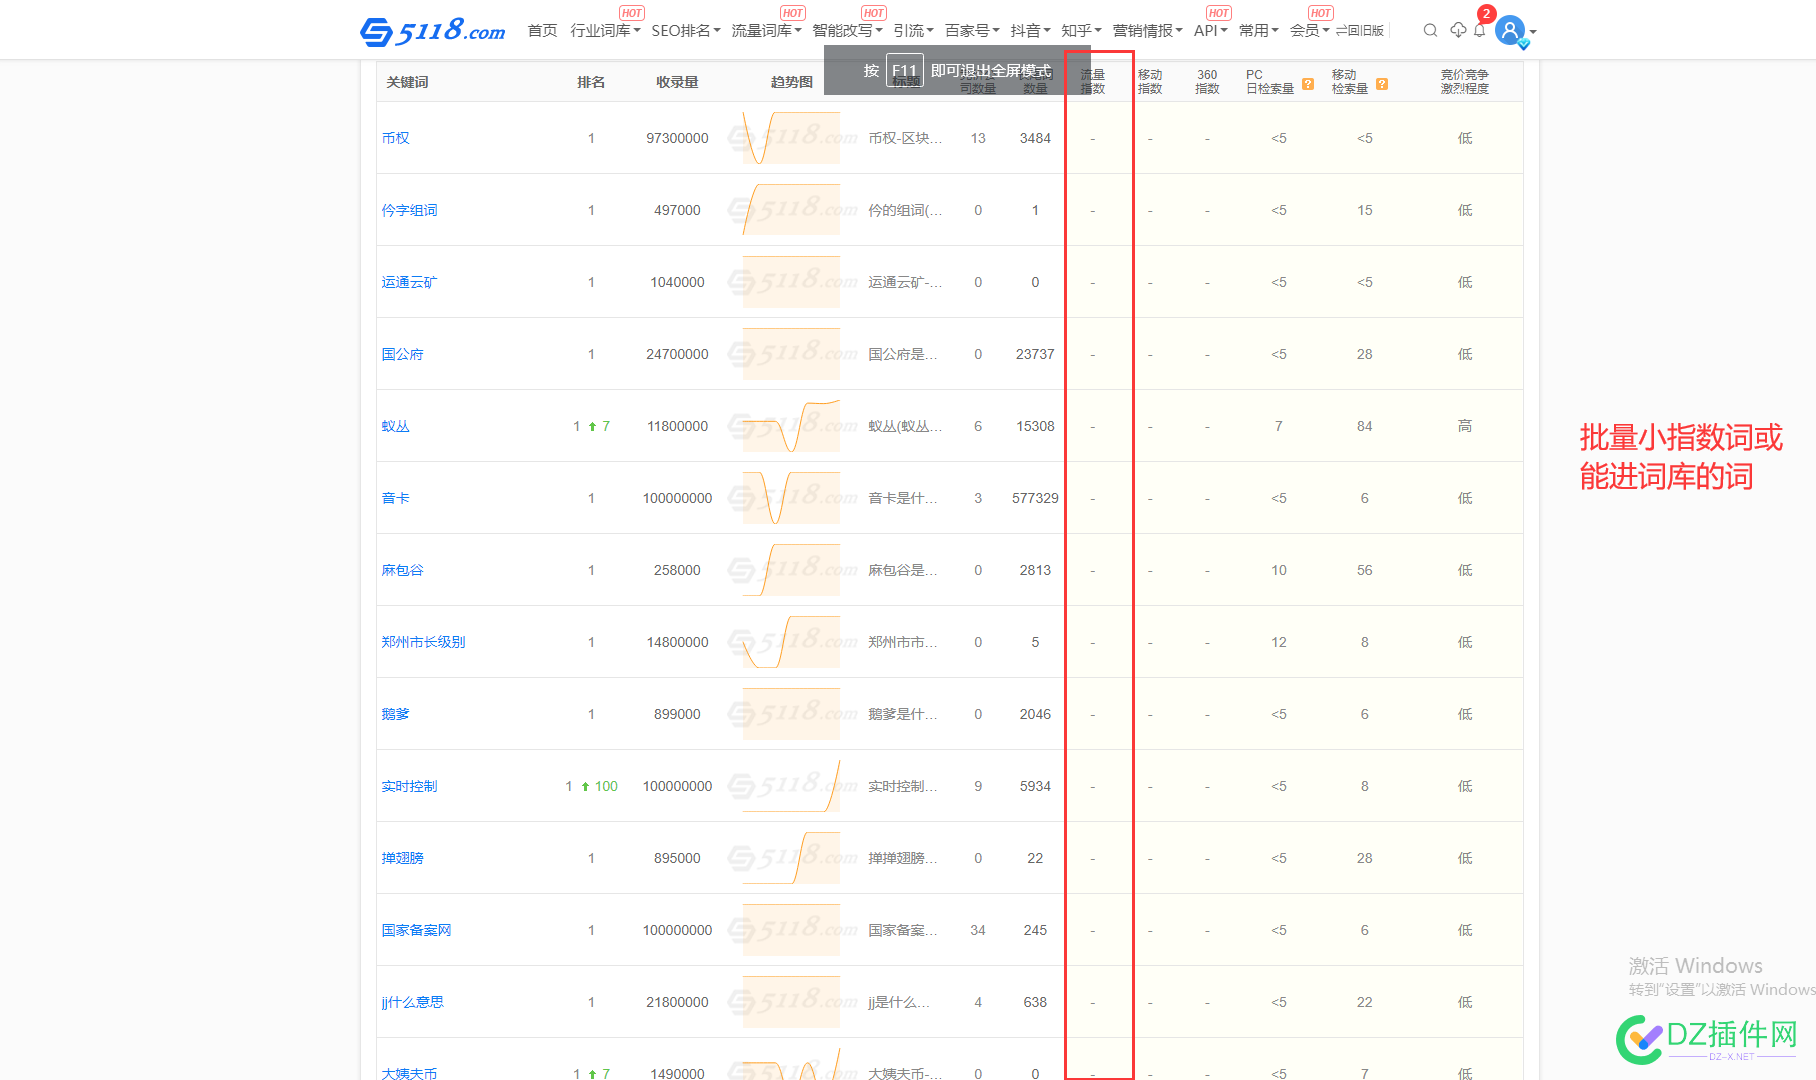Open keyword link 麻包谷
The image size is (1816, 1080).
click(x=402, y=570)
